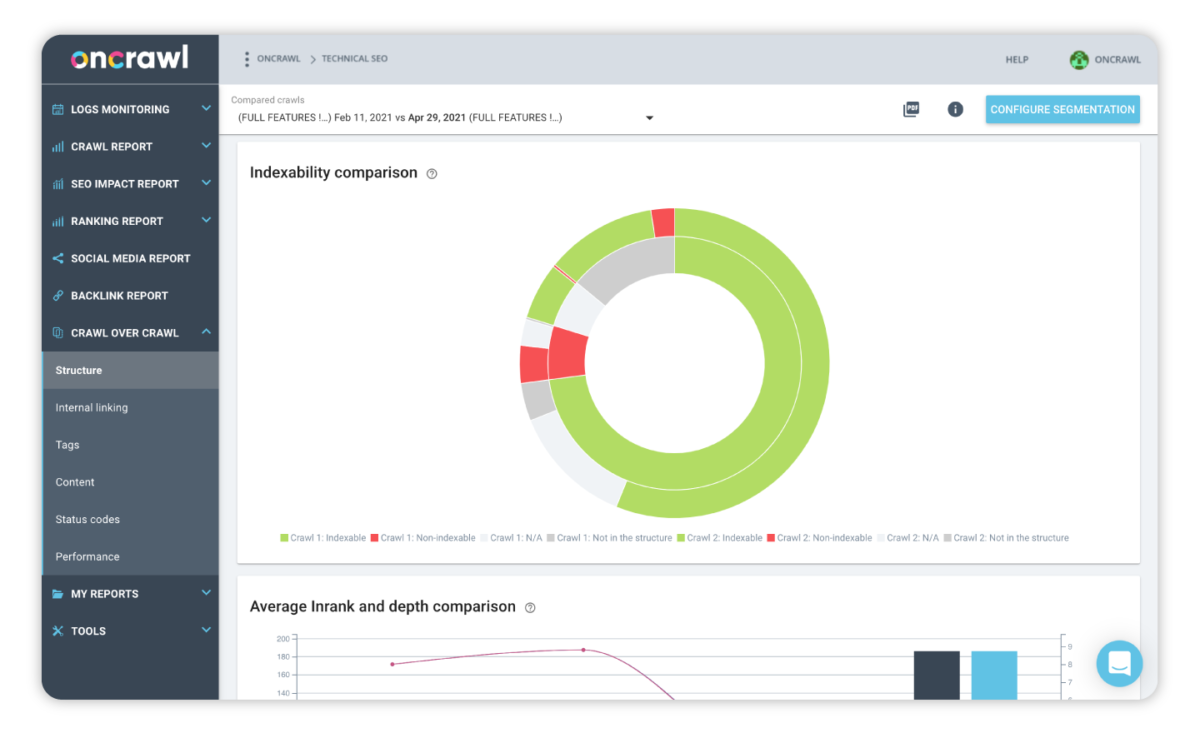Toggle the Crawl 1: Non-indexable legend entry
The width and height of the screenshot is (1200, 733).
[423, 538]
